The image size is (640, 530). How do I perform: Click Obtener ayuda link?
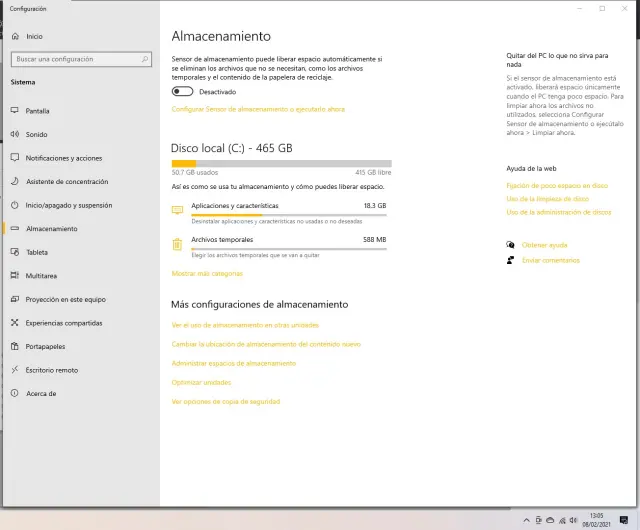click(x=544, y=245)
